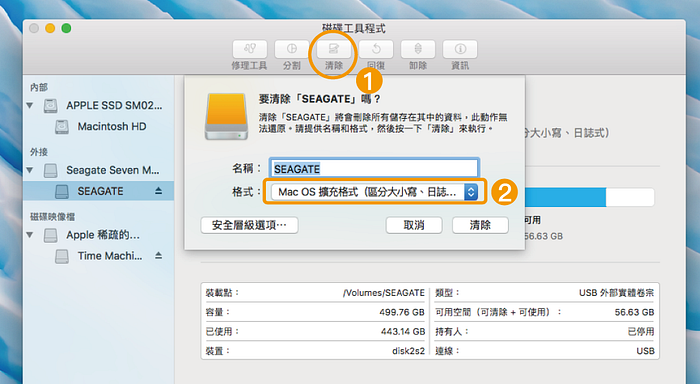
Task: Click the 連線 USB value
Action: [x=645, y=351]
